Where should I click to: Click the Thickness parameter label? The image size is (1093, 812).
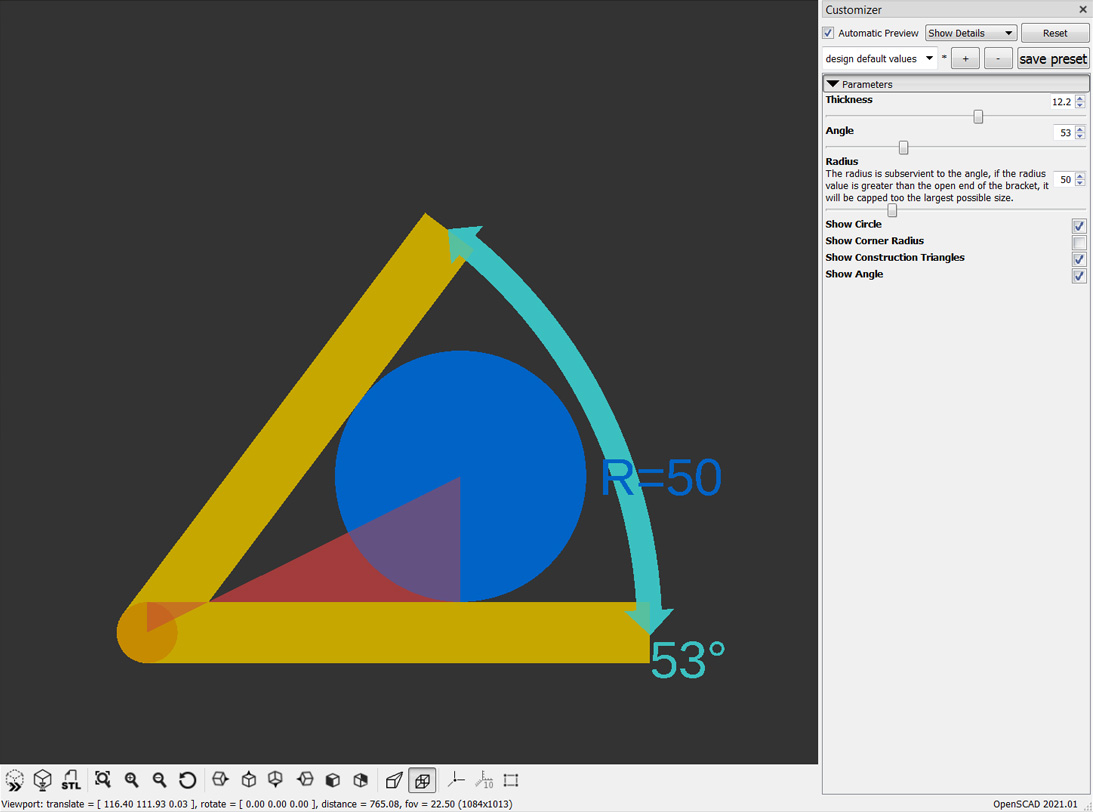pos(848,100)
